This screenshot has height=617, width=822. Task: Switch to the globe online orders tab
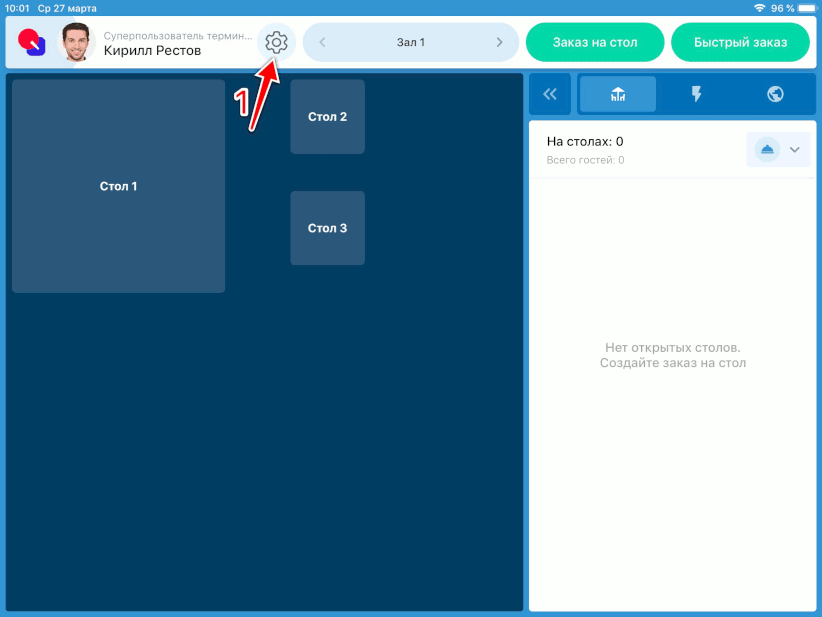(775, 94)
